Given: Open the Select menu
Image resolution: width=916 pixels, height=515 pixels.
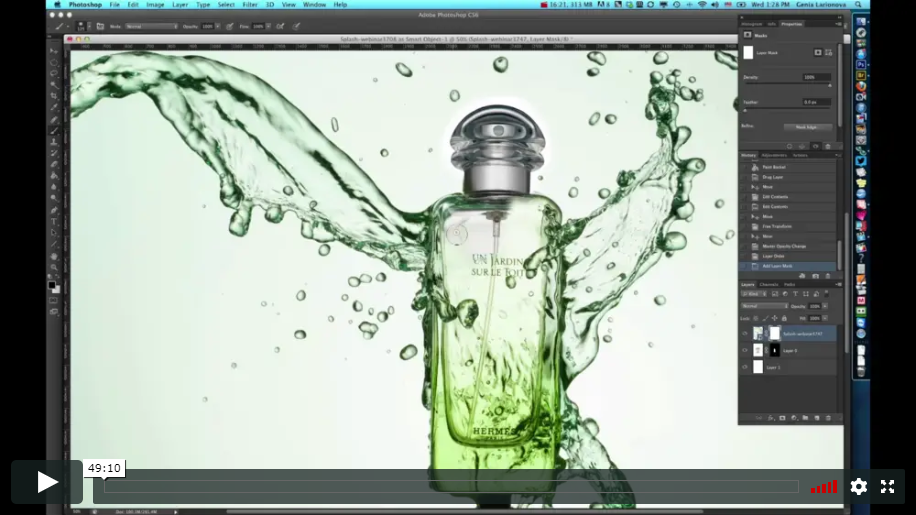Looking at the screenshot, I should (226, 5).
